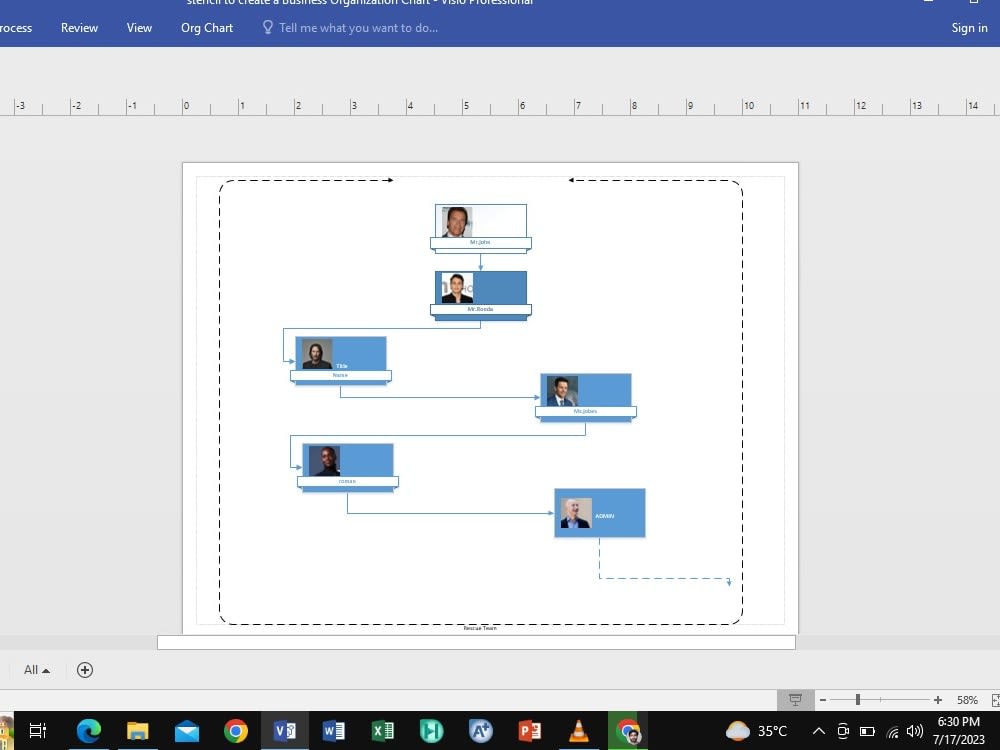Open the Review ribbon tab
This screenshot has height=750, width=1000.
tap(79, 28)
